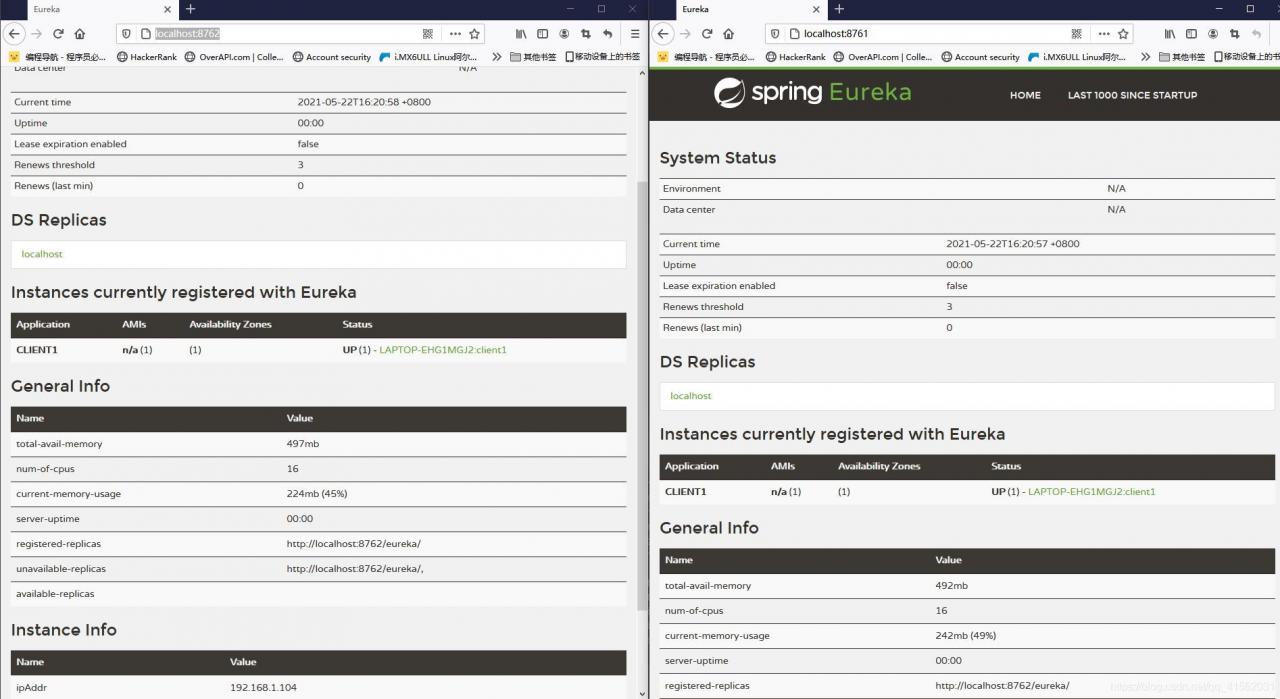
Task: Select 497mb total-avail-memory value in 8762 window
Action: pos(303,444)
